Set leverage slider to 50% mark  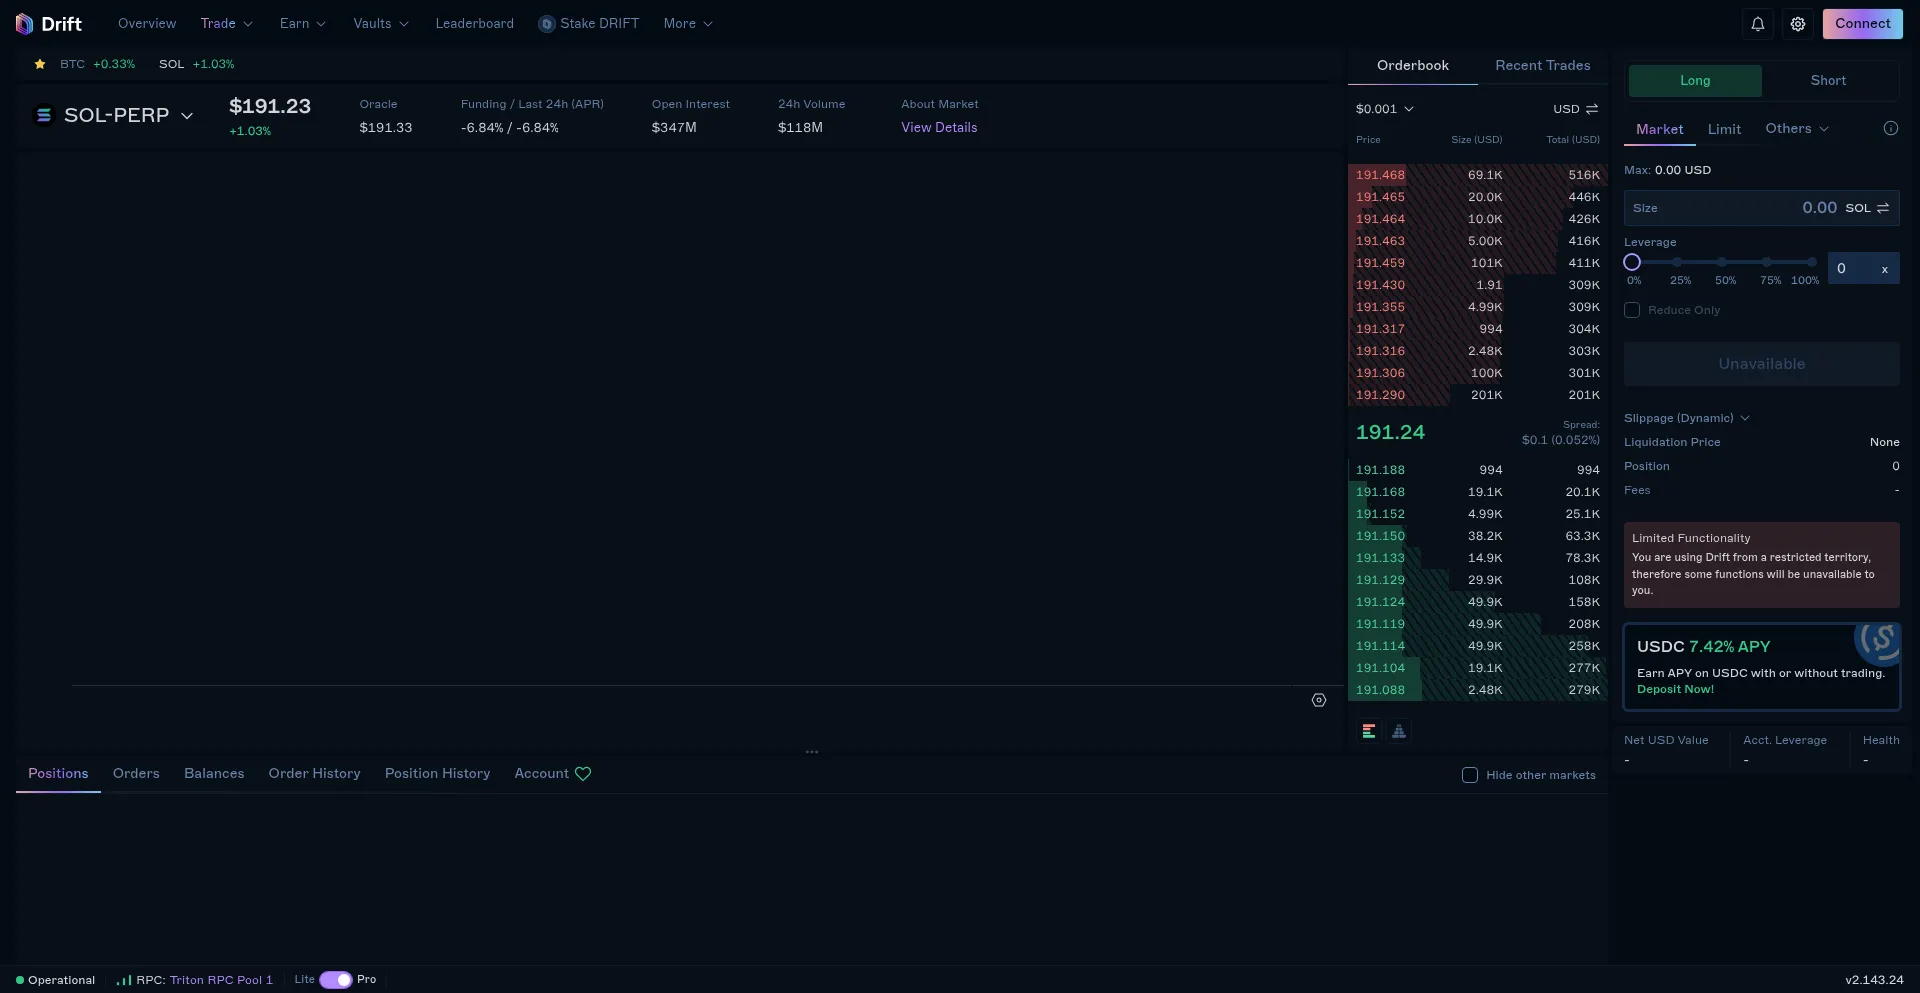pos(1722,262)
